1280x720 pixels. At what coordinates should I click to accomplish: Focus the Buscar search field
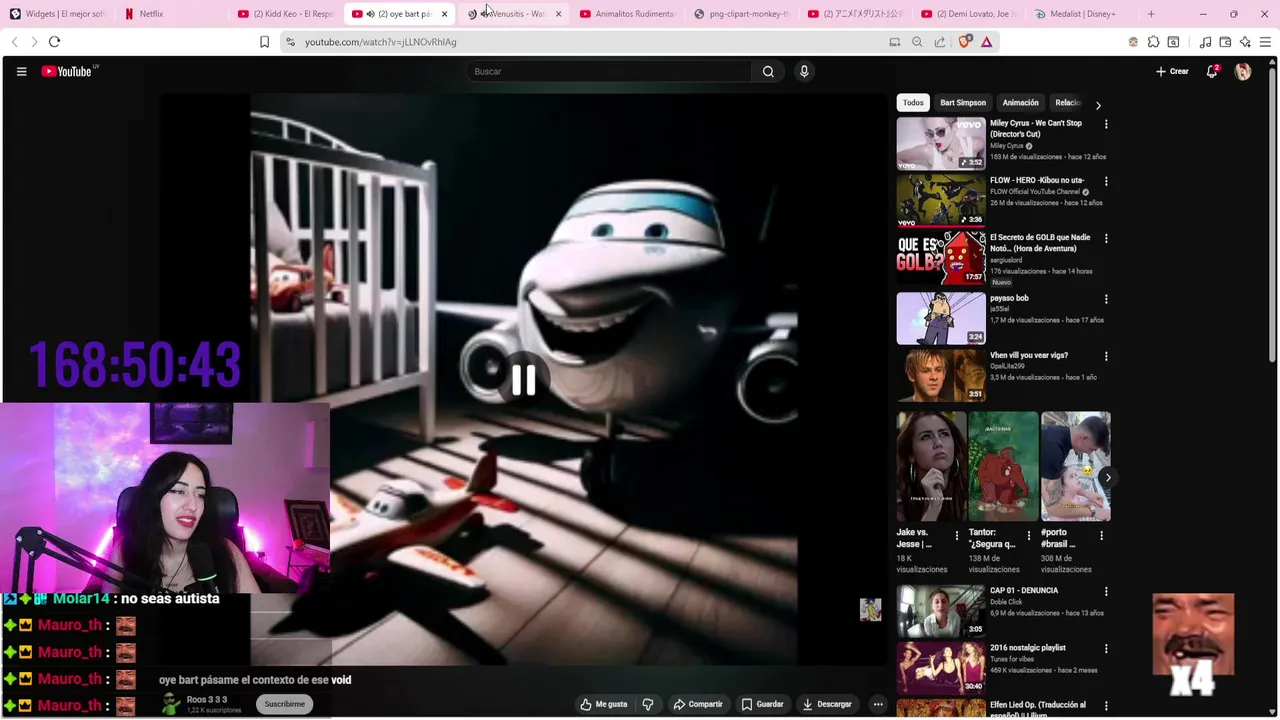[610, 71]
